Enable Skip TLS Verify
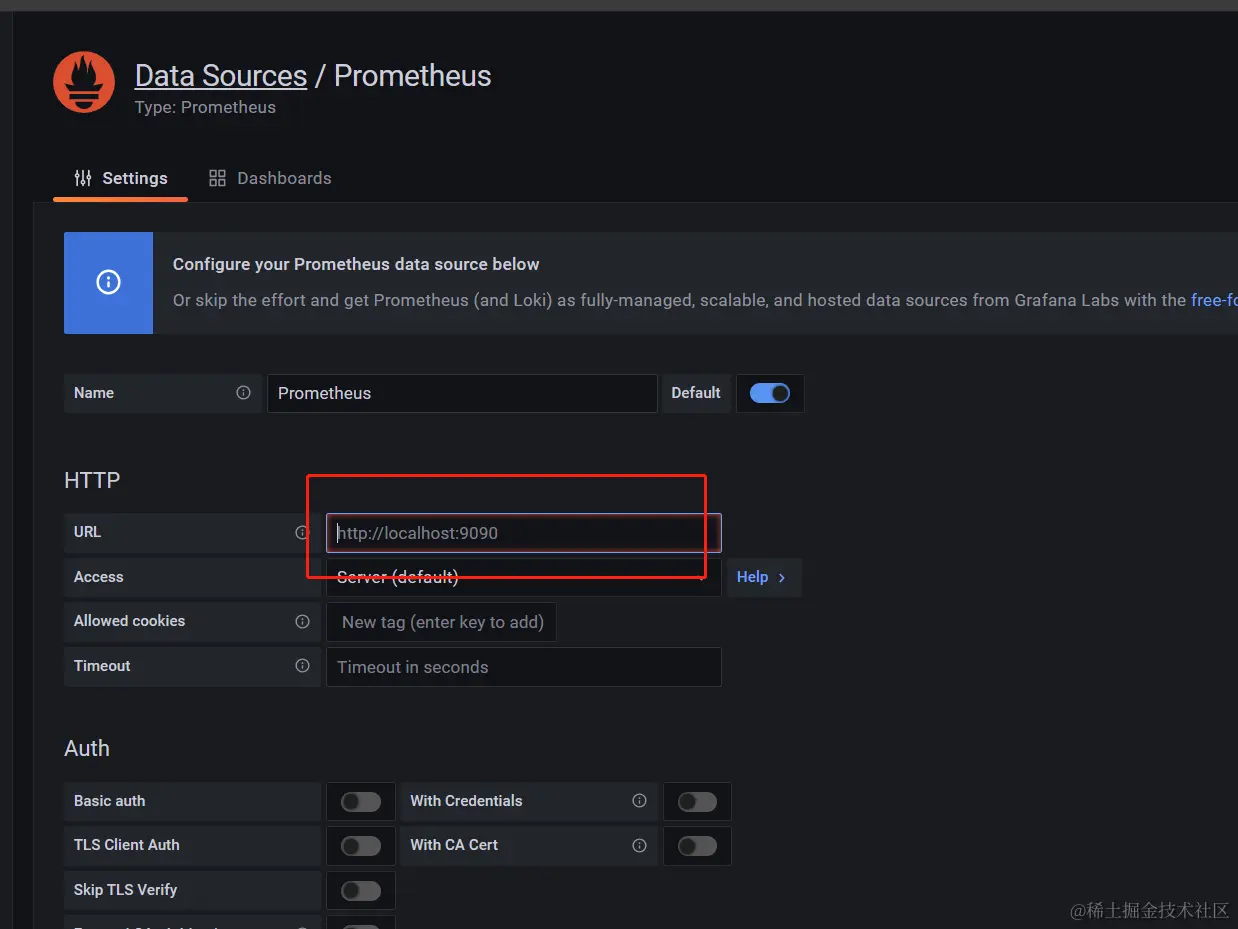The image size is (1238, 929). (x=361, y=890)
